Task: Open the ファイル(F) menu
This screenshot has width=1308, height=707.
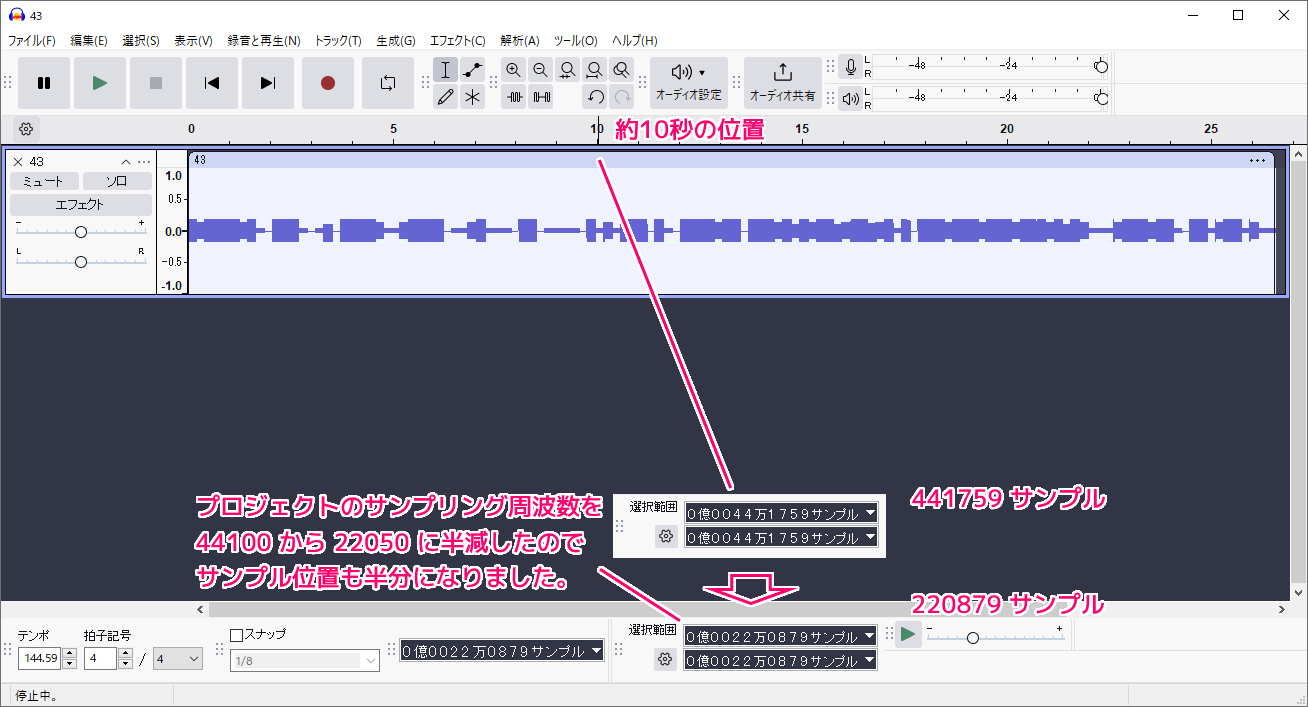Action: coord(32,41)
